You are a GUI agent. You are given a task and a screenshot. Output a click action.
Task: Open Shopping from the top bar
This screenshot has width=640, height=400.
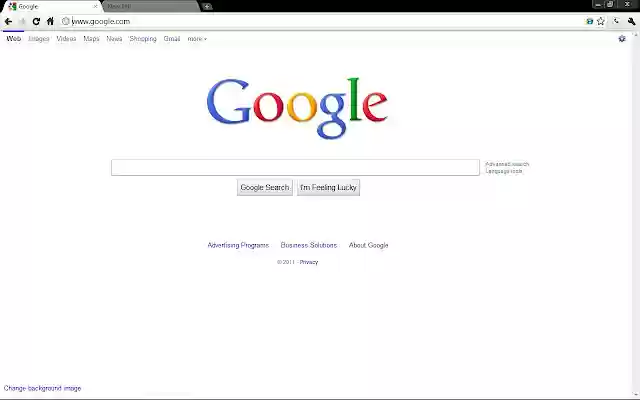(143, 39)
